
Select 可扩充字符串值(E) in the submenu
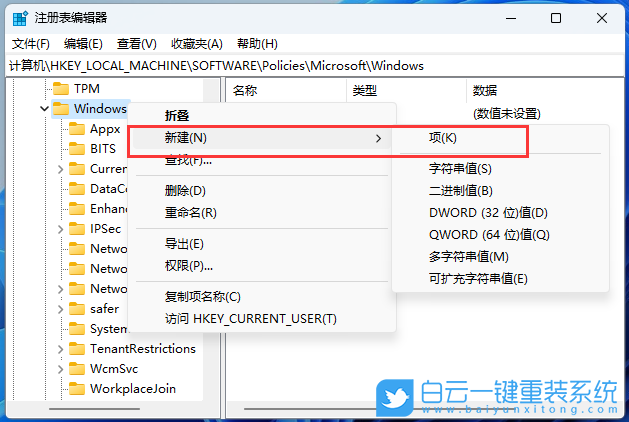pyautogui.click(x=500, y=279)
